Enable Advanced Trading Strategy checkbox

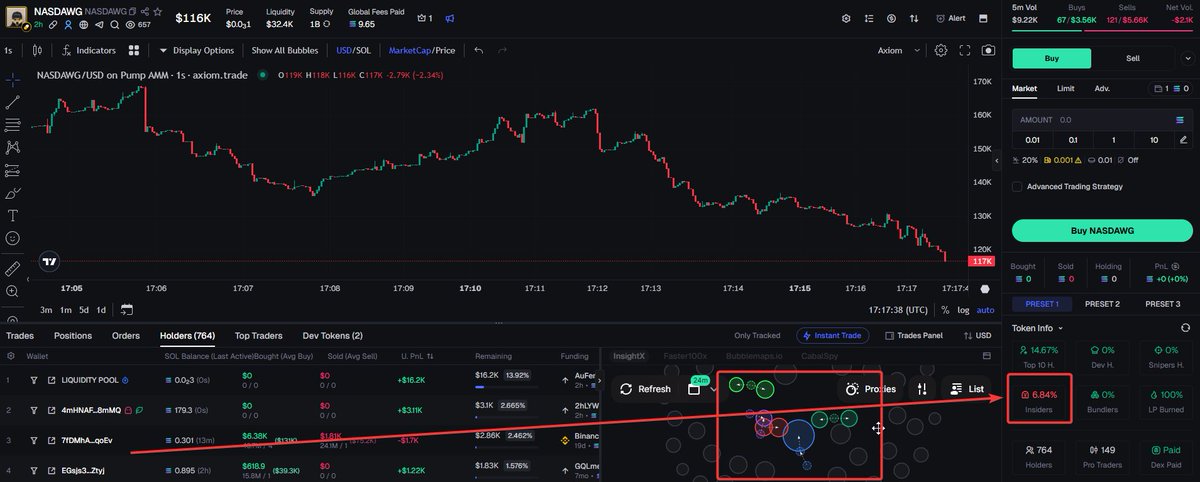[x=1017, y=186]
